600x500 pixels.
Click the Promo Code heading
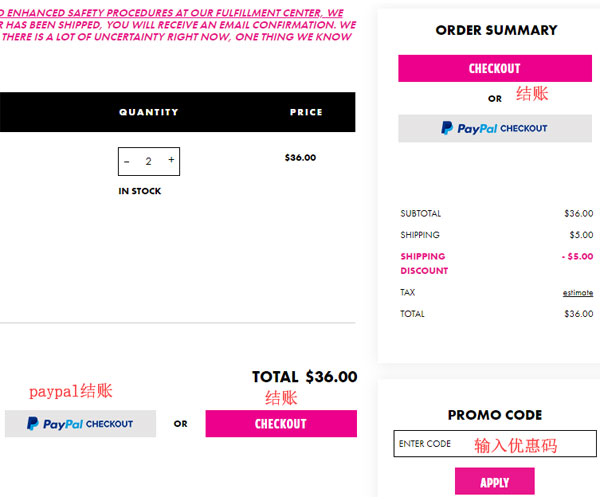(x=495, y=415)
